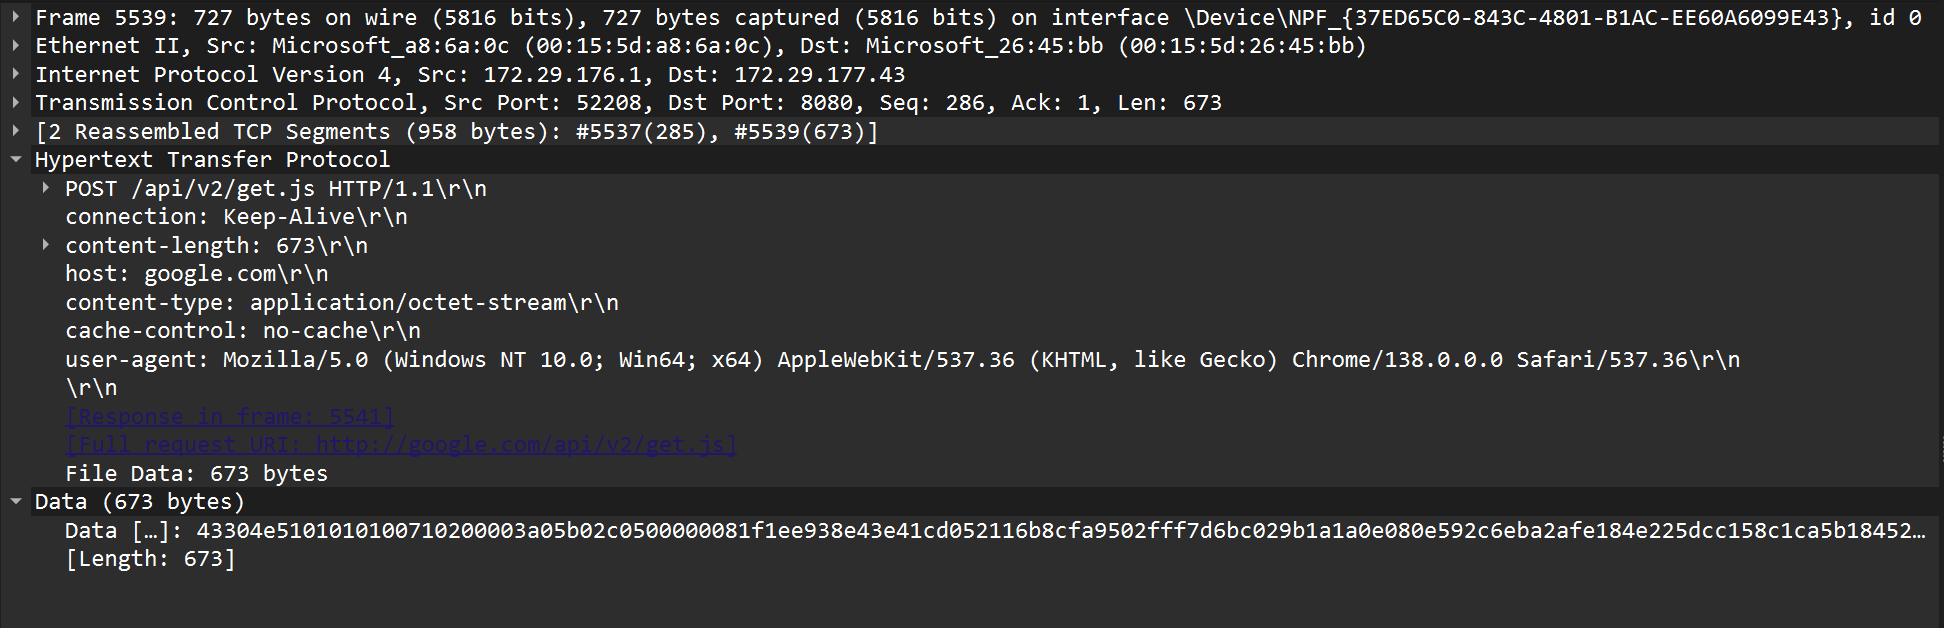Open the Response in frame 5541 link
1944x628 pixels.
tap(230, 416)
